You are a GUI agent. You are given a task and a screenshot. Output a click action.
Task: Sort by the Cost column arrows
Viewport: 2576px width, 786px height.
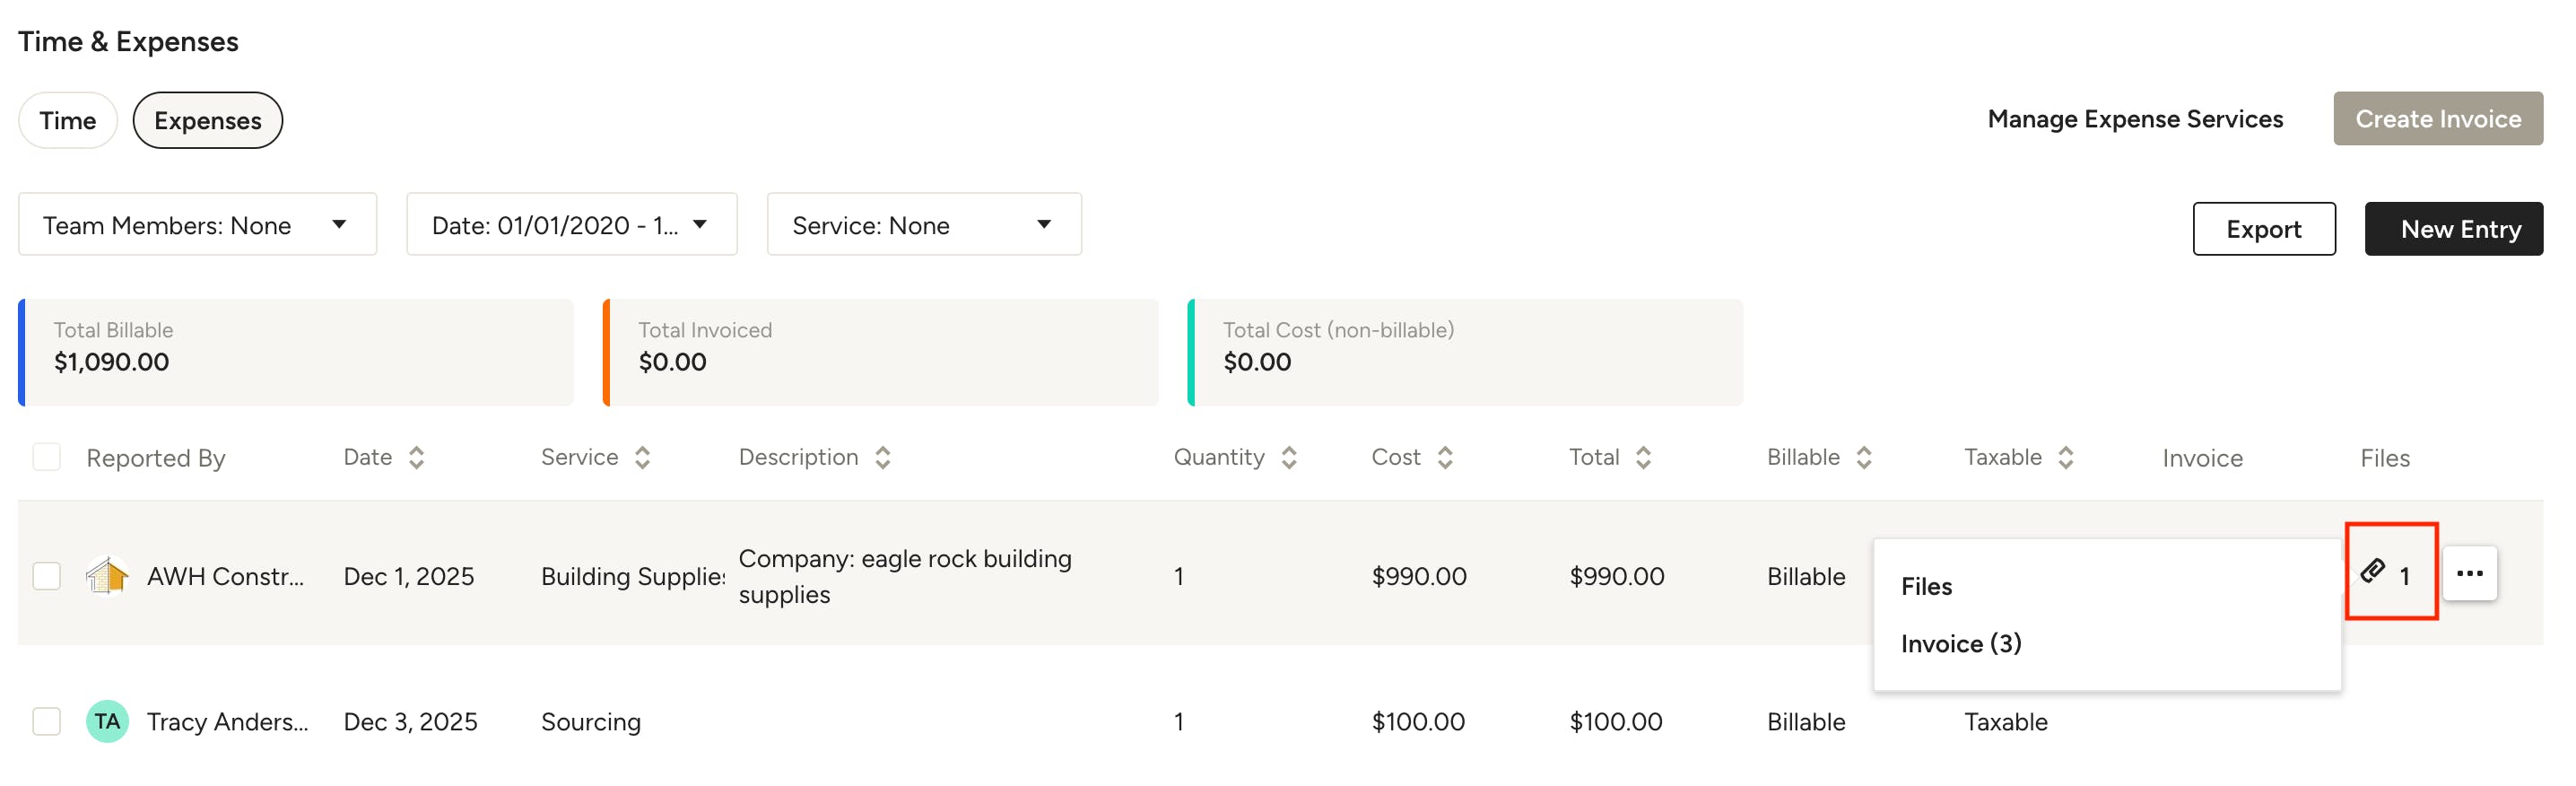[1445, 458]
